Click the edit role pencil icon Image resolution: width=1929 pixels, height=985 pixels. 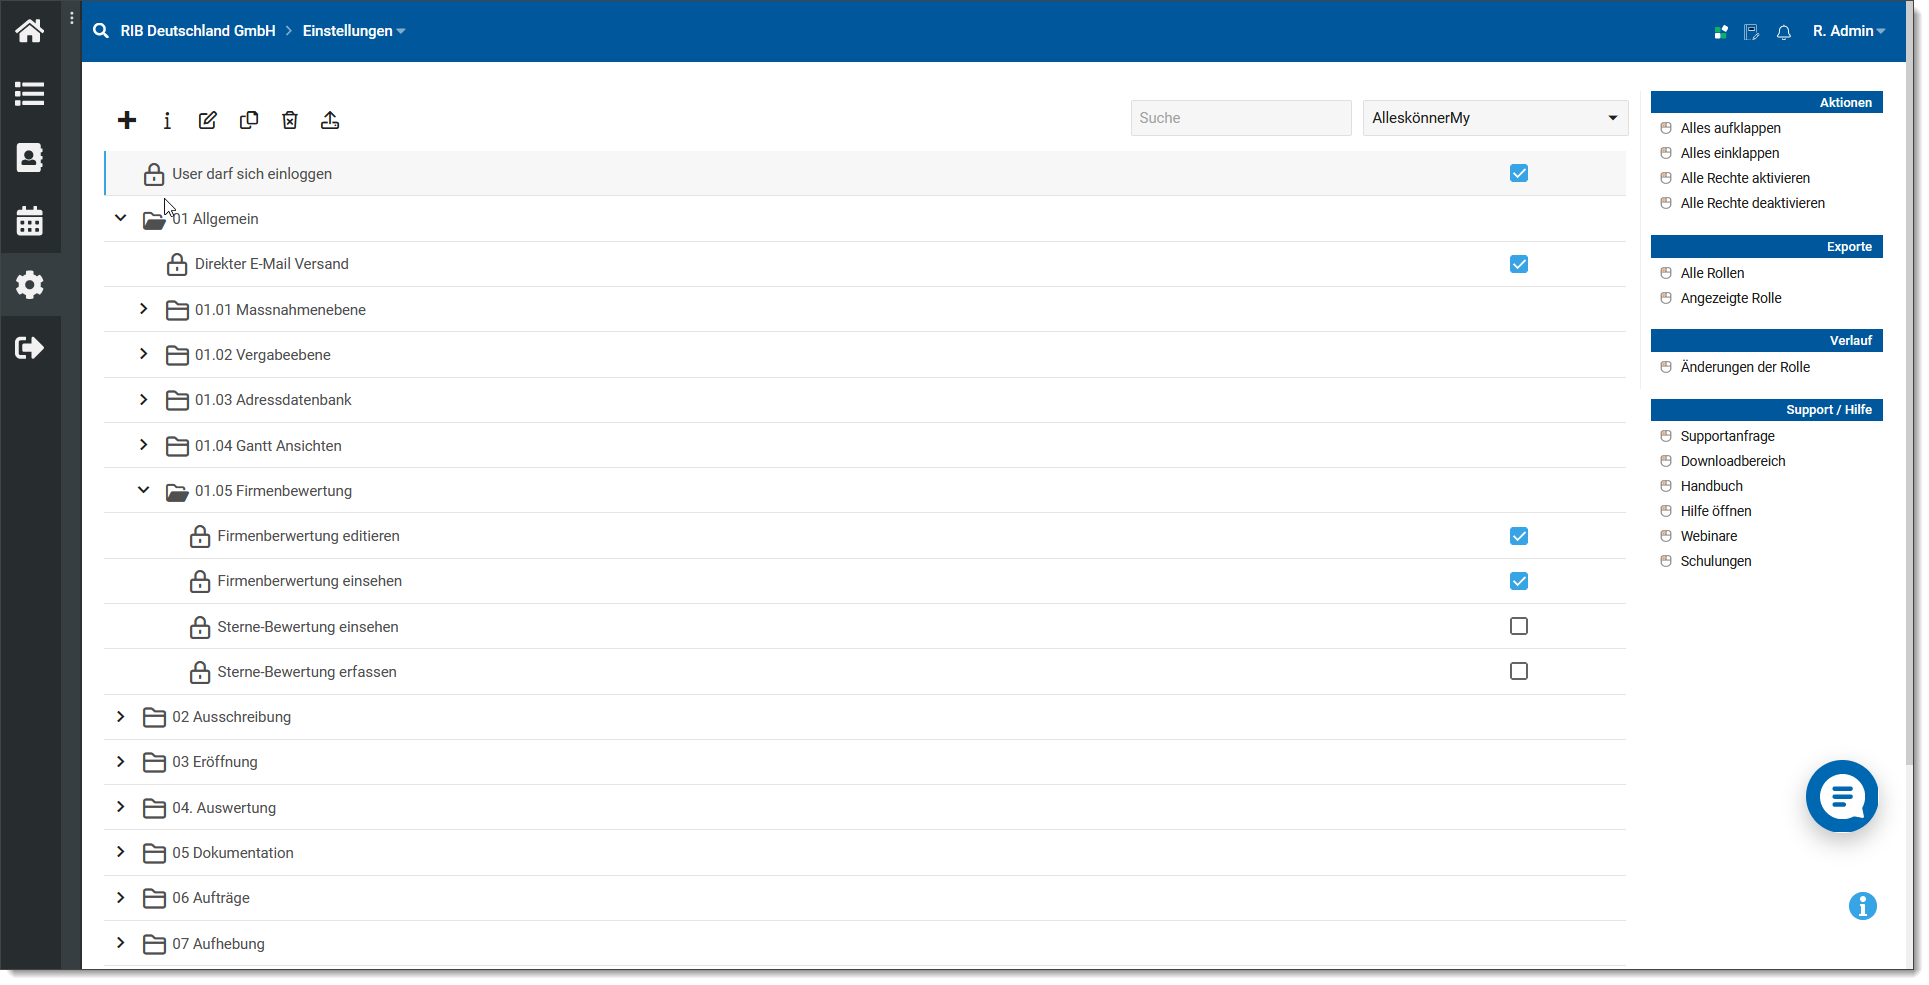(x=208, y=120)
